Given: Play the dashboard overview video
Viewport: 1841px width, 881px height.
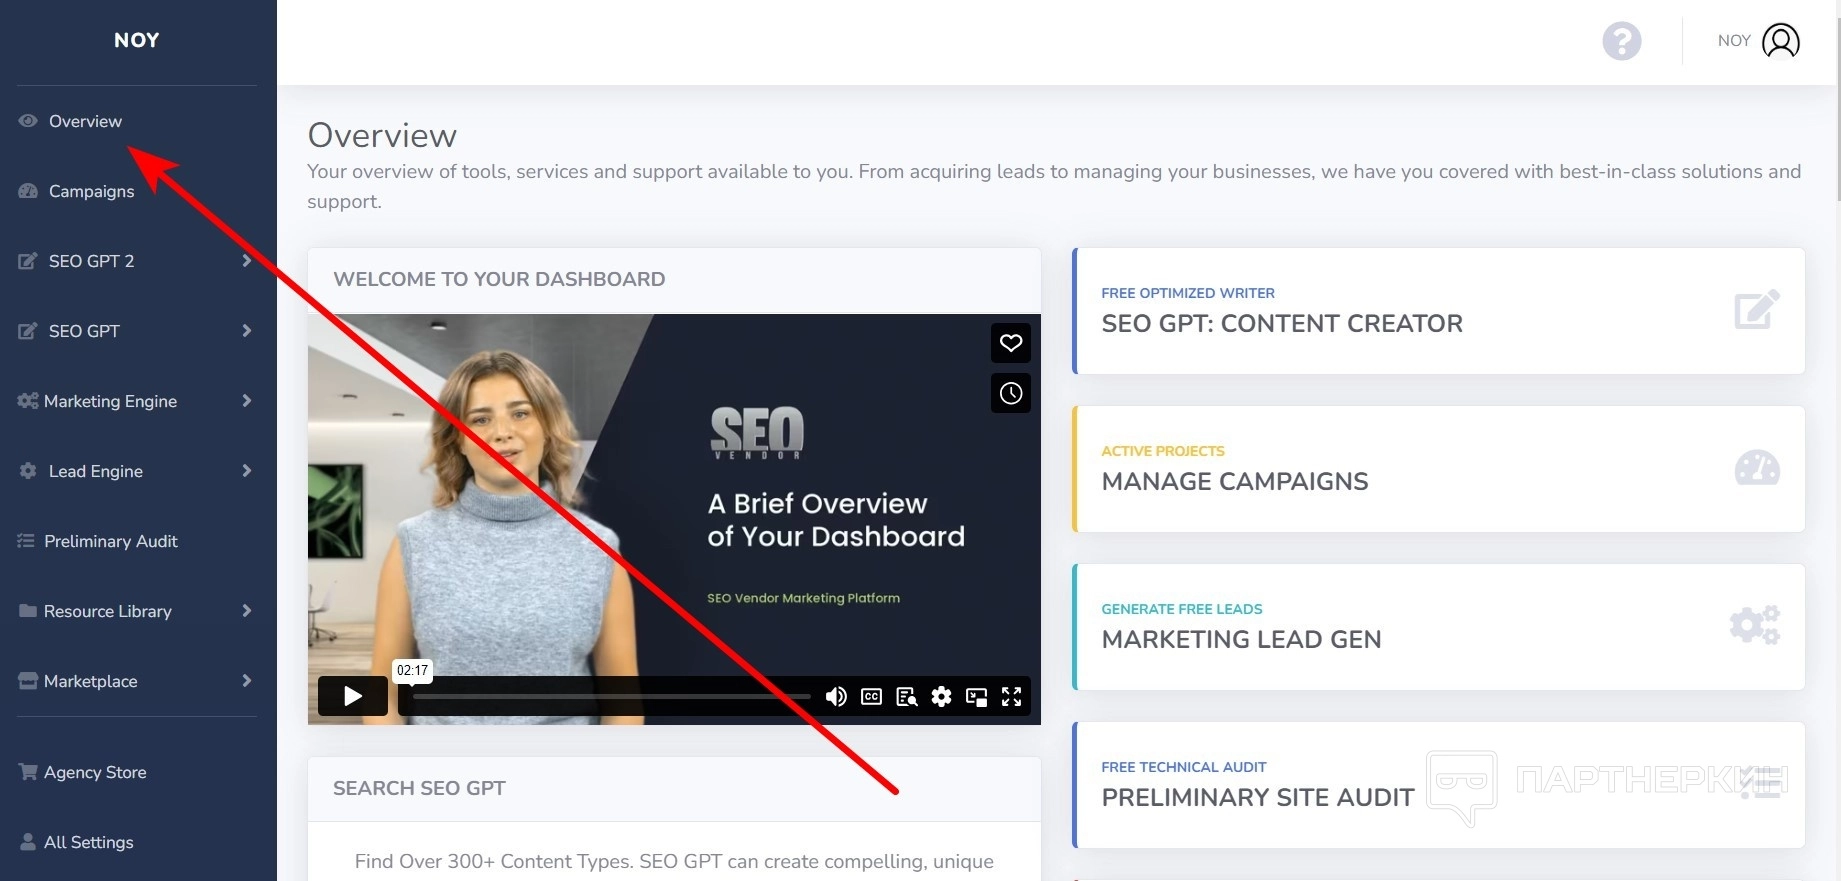Looking at the screenshot, I should 353,696.
